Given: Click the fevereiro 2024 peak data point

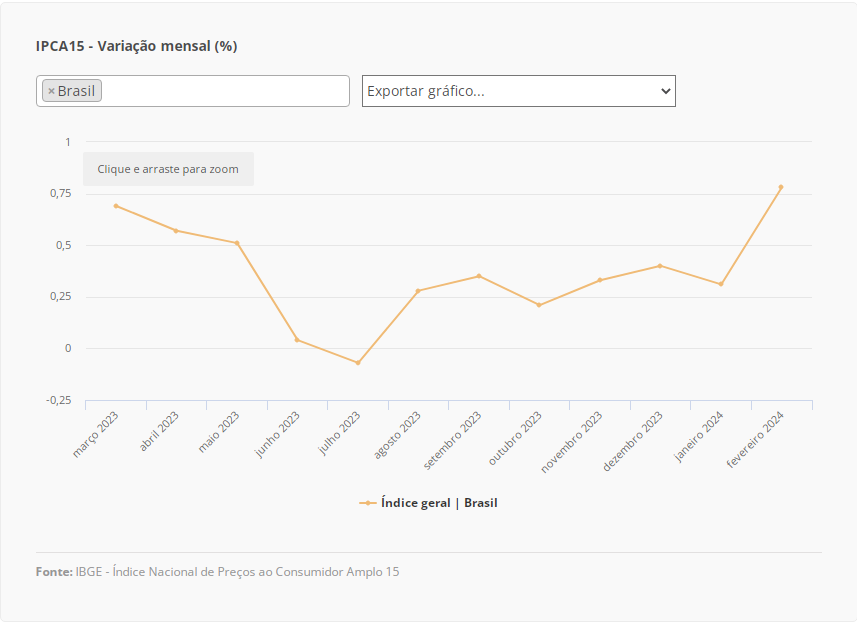Looking at the screenshot, I should pos(781,187).
